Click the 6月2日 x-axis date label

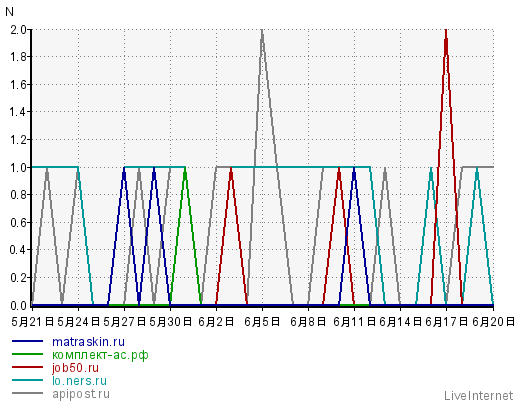pyautogui.click(x=216, y=322)
